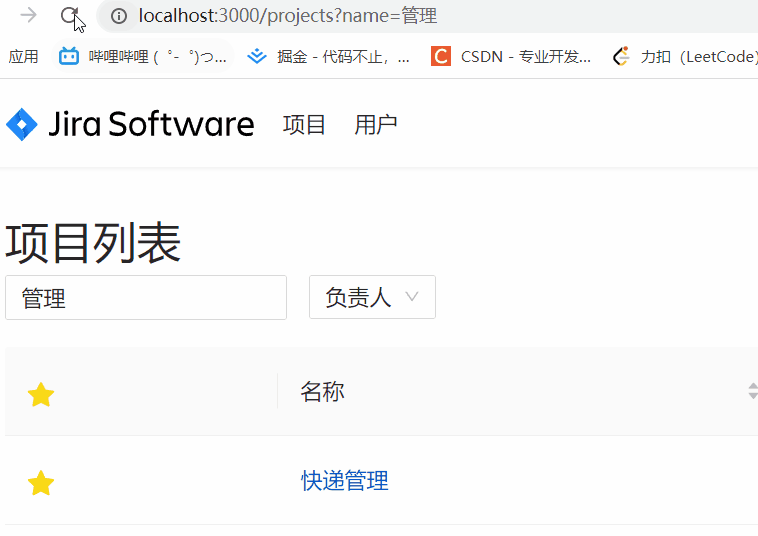Open the 项目 navigation menu
This screenshot has width=758, height=536.
click(x=304, y=125)
